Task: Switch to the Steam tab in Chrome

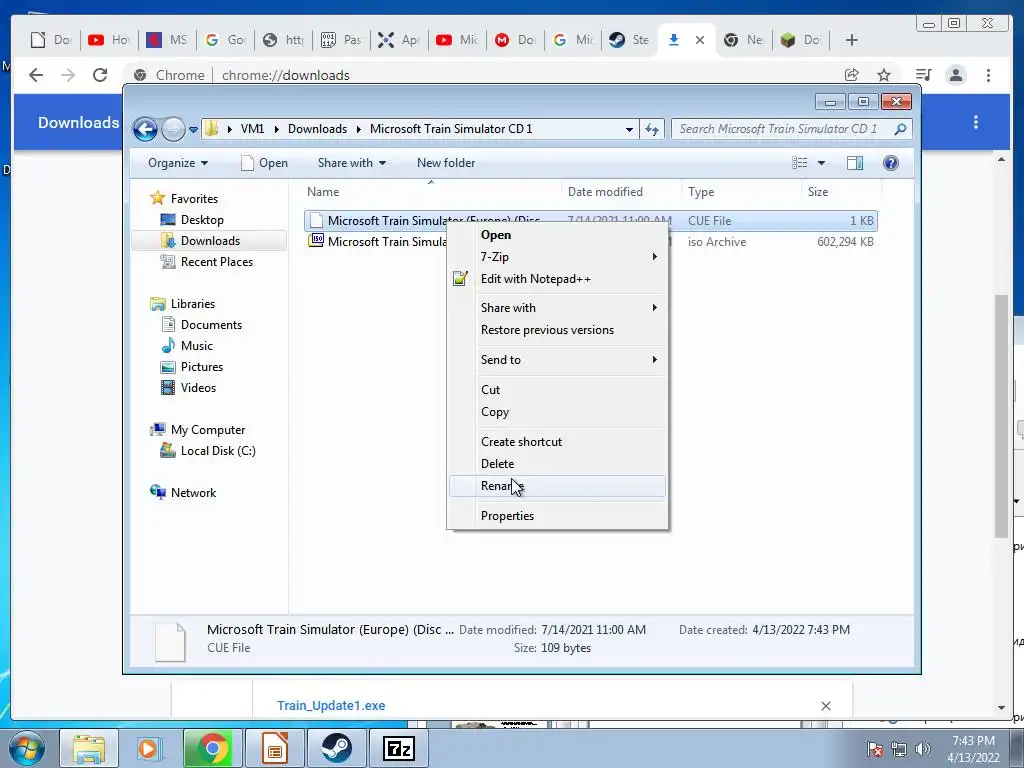Action: click(629, 40)
